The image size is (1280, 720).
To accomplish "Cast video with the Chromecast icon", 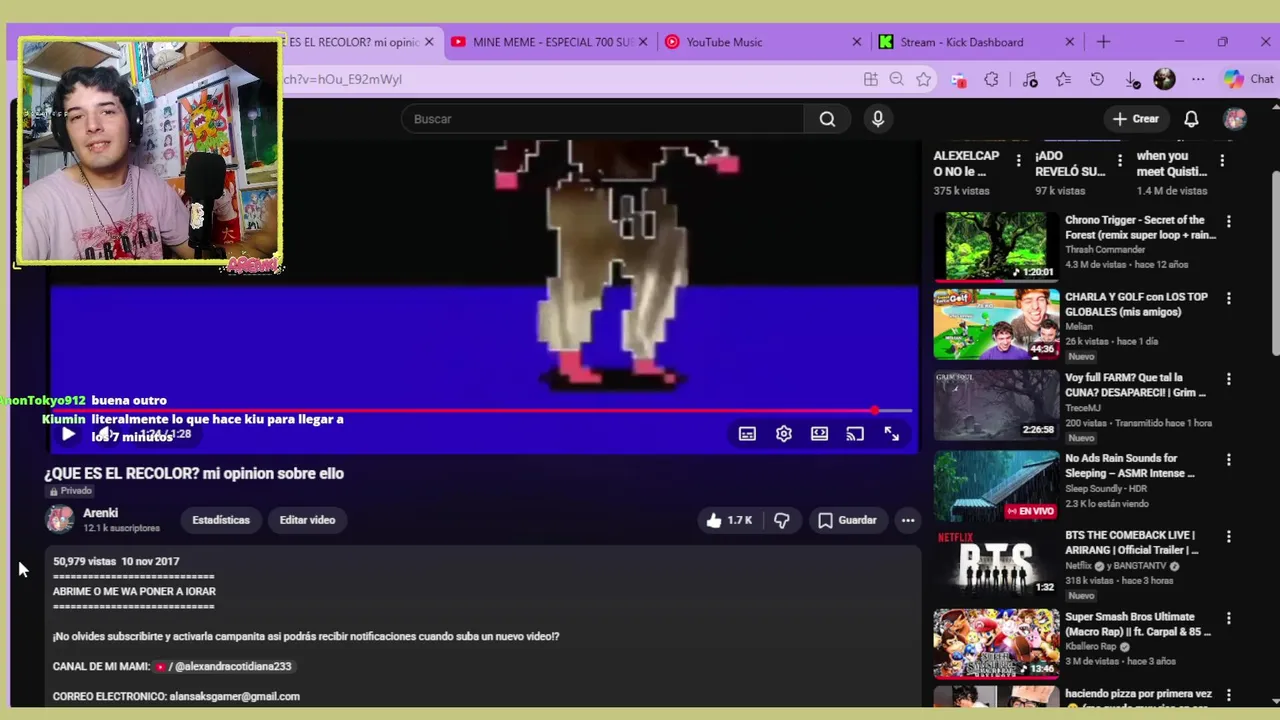I will click(855, 434).
